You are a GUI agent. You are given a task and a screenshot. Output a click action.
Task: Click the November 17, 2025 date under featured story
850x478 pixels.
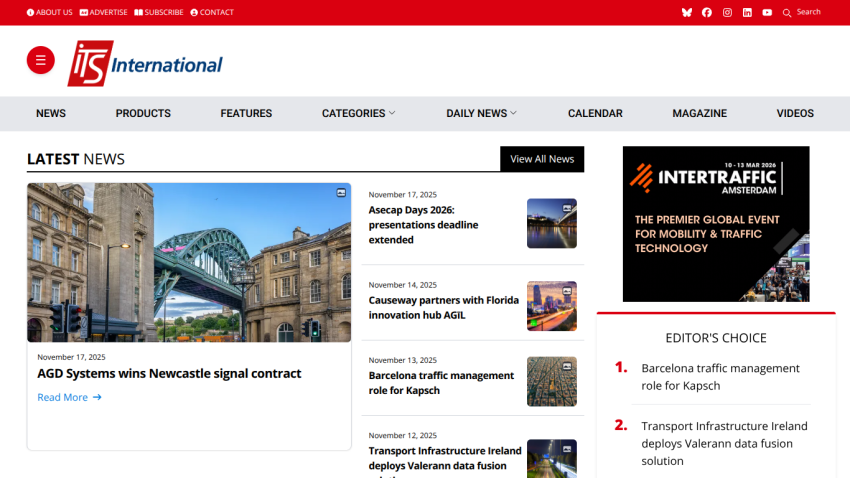pos(71,357)
